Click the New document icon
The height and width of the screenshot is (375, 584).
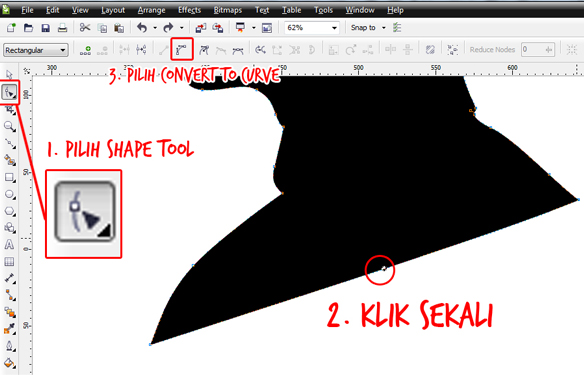(11, 28)
